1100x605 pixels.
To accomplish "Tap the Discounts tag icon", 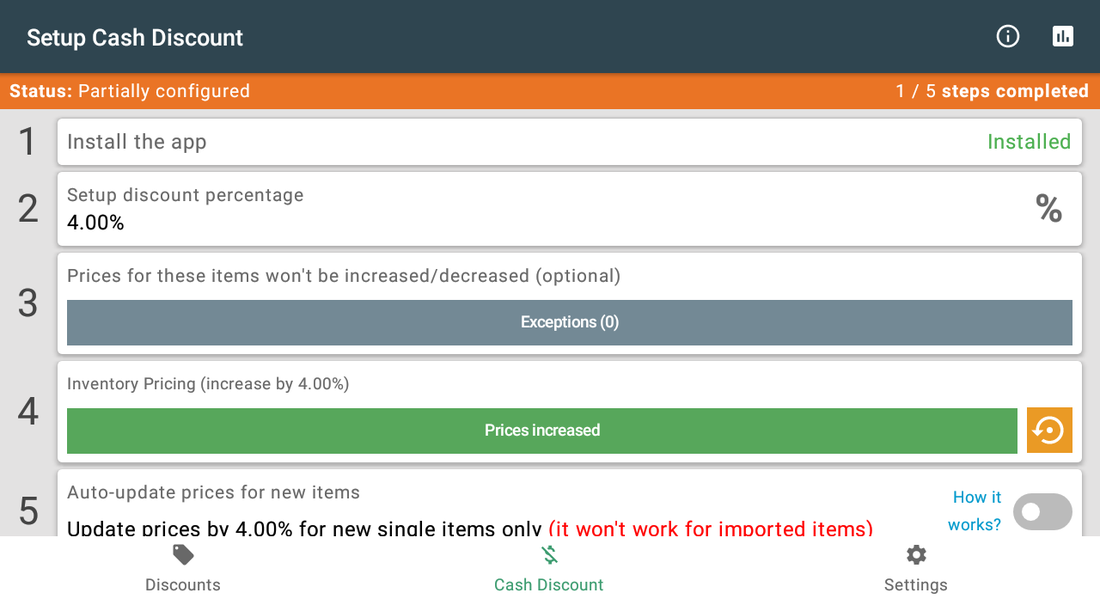I will click(x=183, y=555).
